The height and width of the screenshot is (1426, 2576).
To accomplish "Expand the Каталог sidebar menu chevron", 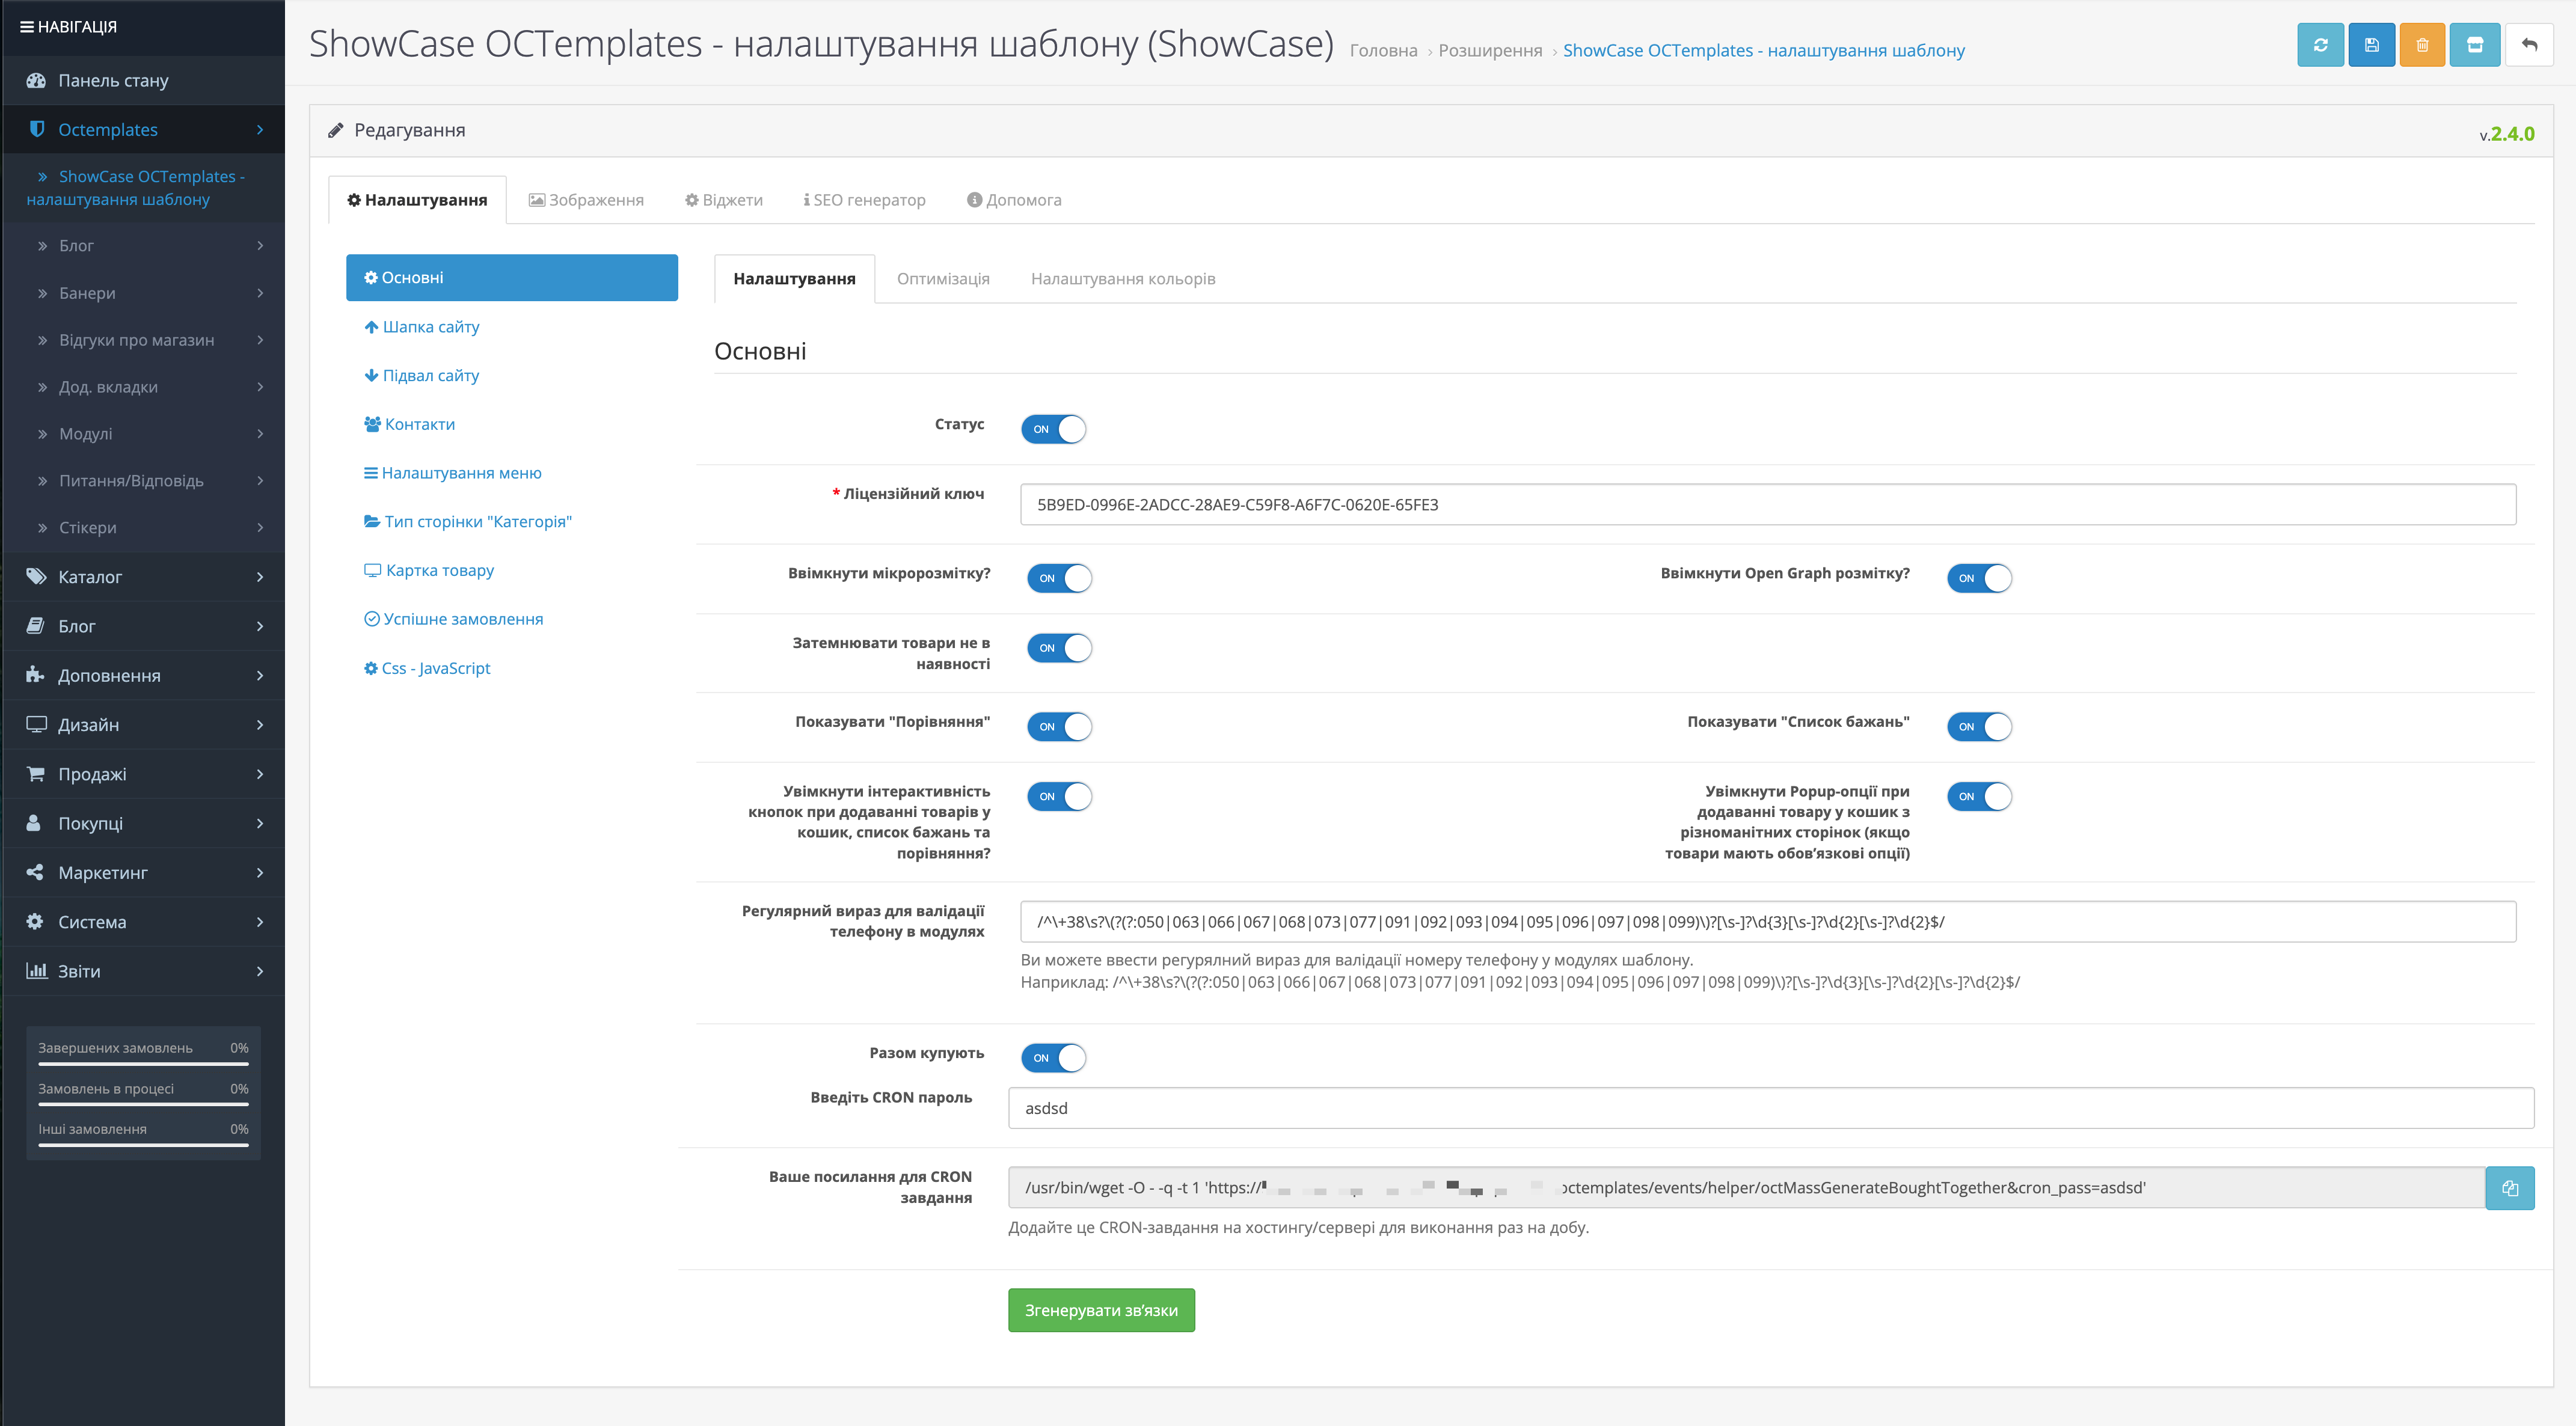I will pos(260,577).
